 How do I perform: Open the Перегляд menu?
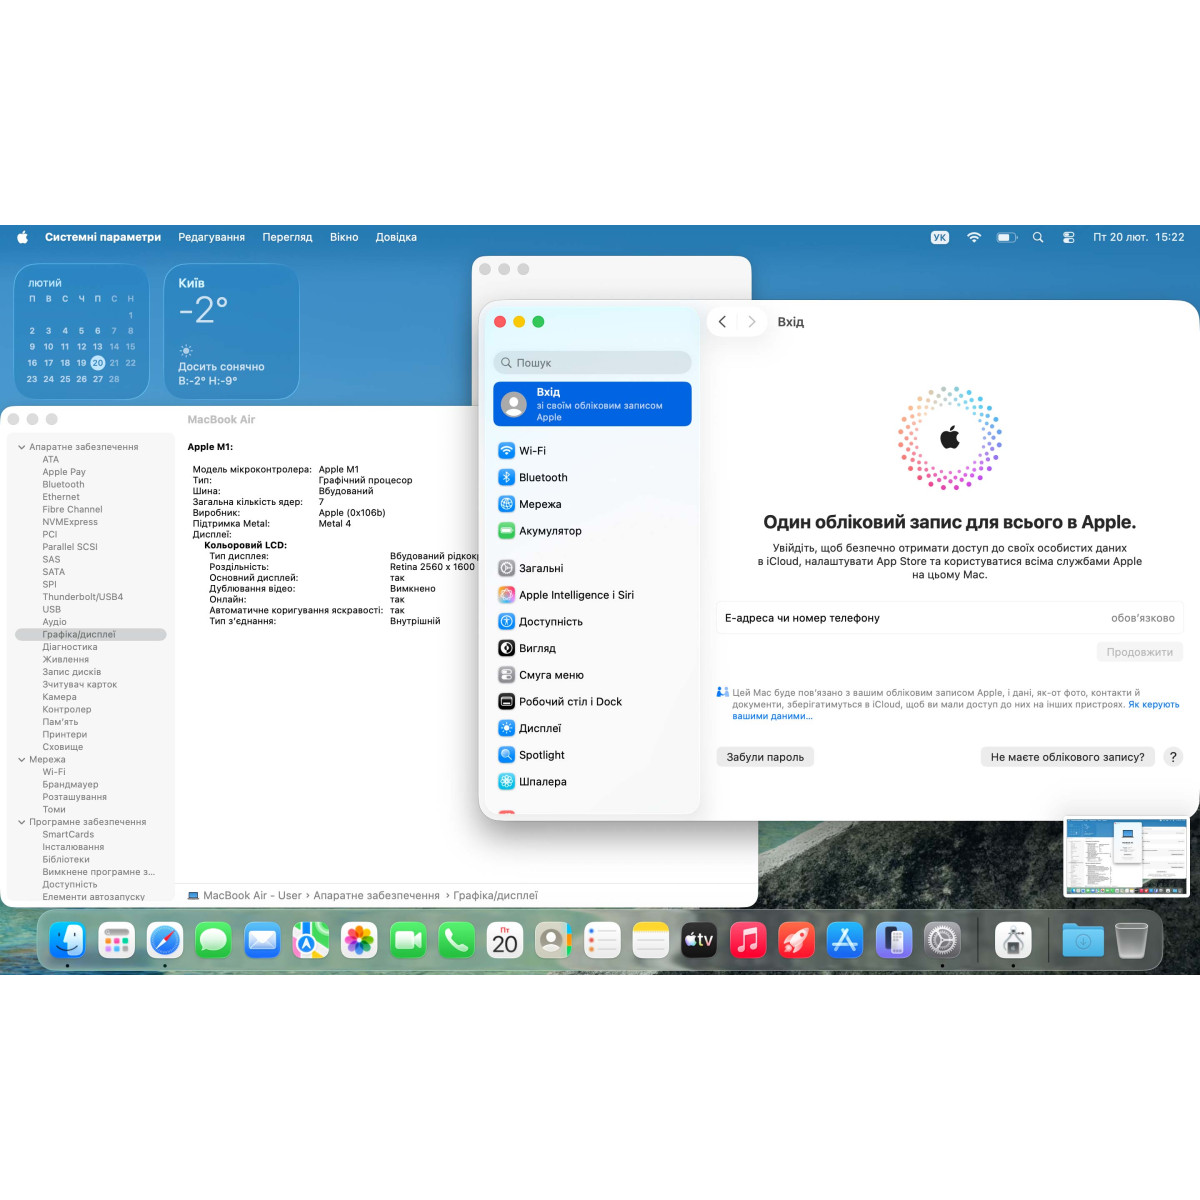point(287,237)
